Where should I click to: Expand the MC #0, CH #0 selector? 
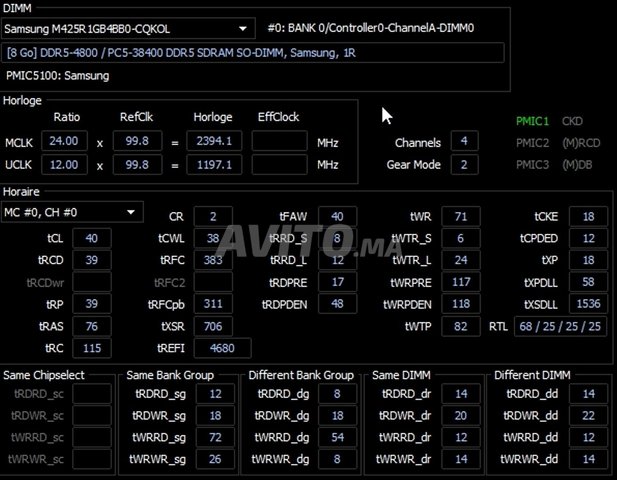(x=72, y=212)
